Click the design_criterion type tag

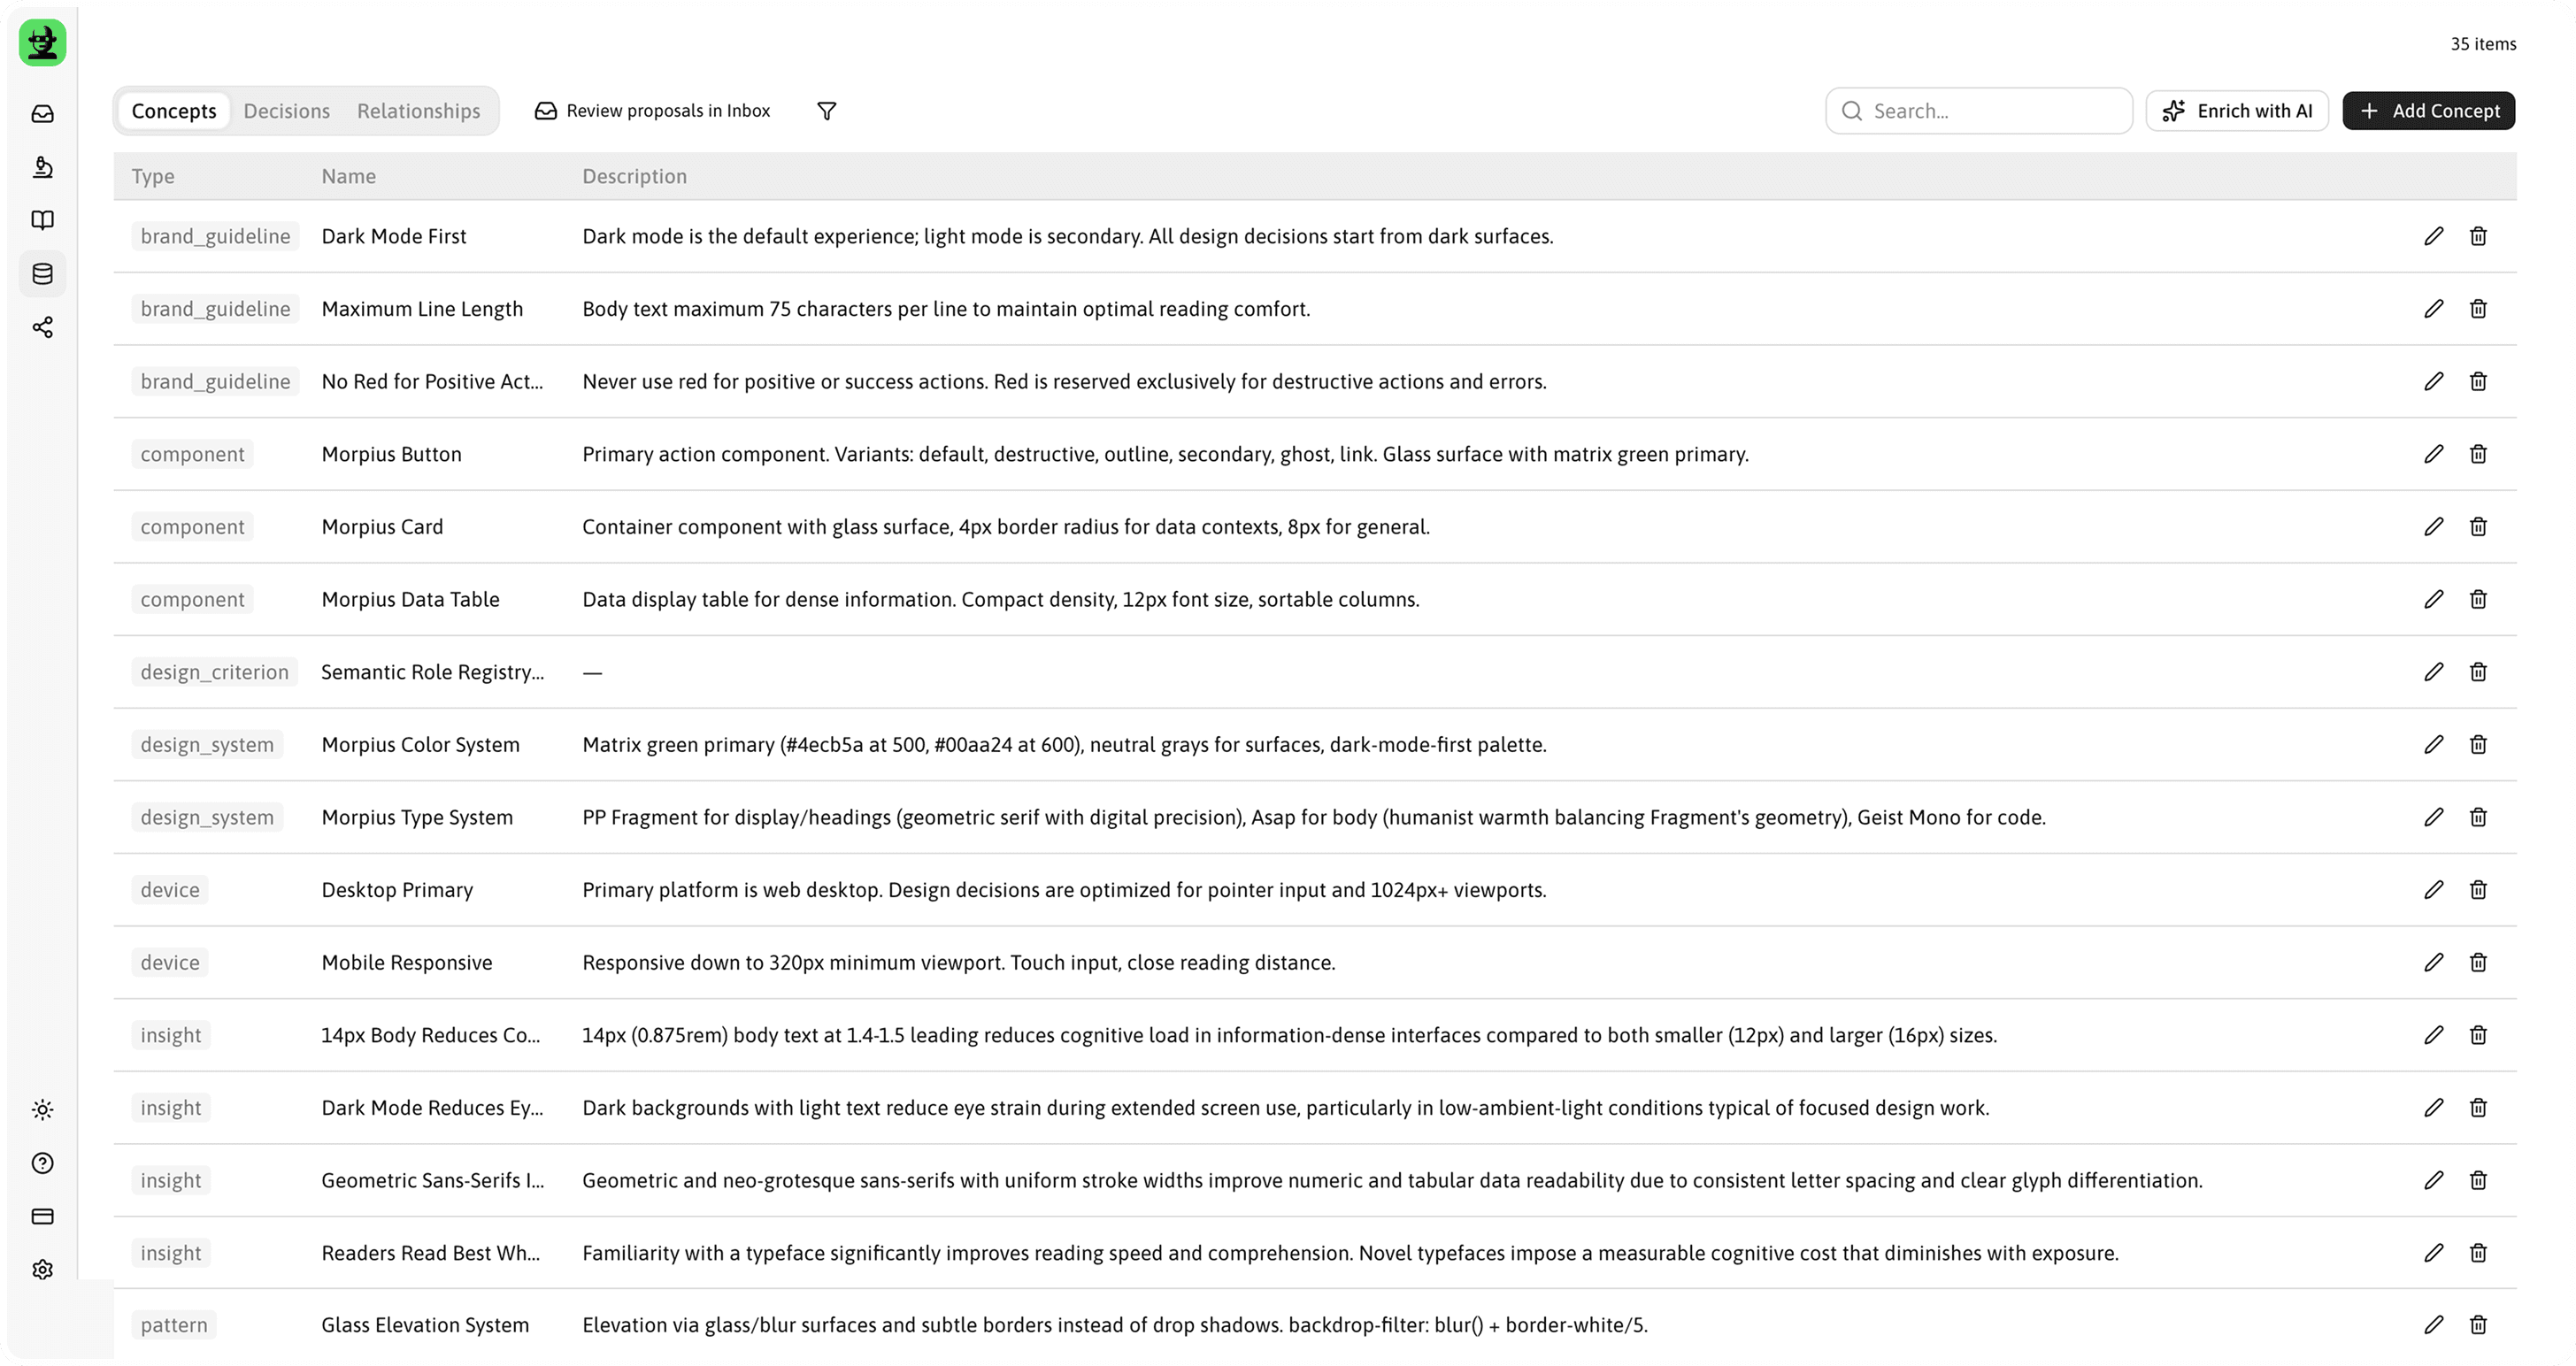(x=215, y=672)
